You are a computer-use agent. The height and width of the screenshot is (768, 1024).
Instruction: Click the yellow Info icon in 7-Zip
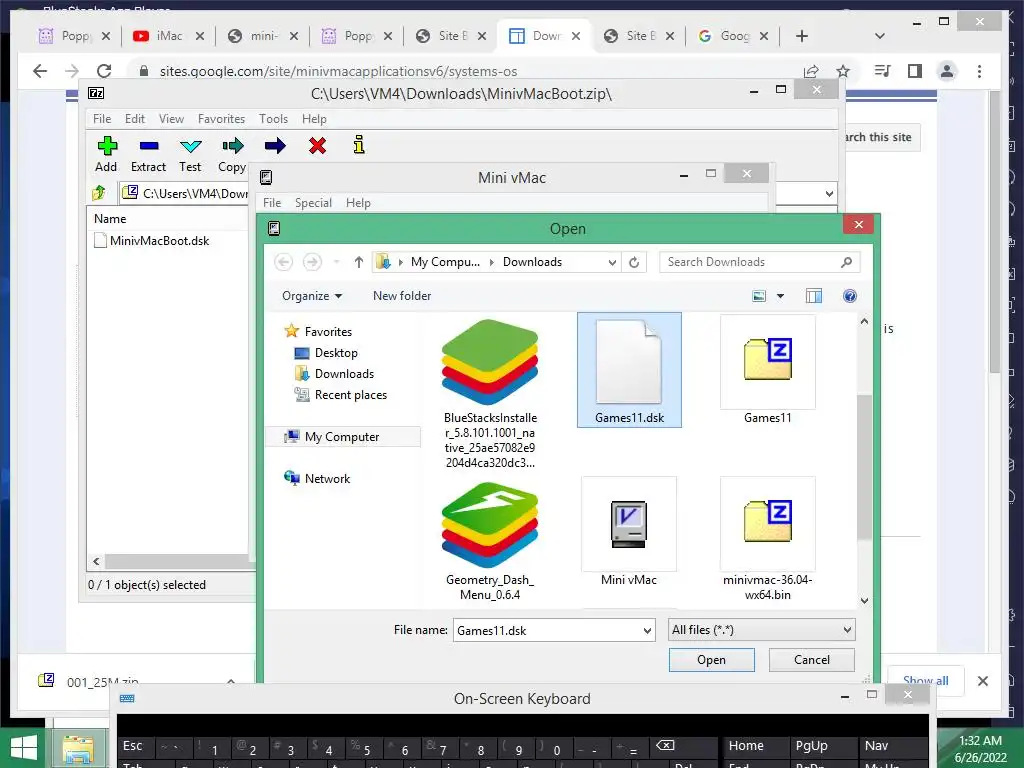[359, 145]
